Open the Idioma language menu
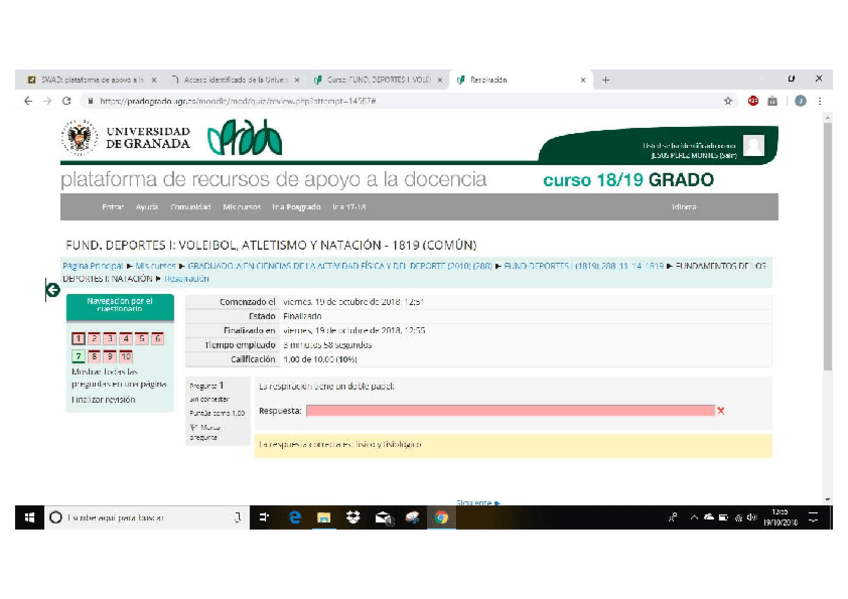848x599 pixels. [684, 207]
